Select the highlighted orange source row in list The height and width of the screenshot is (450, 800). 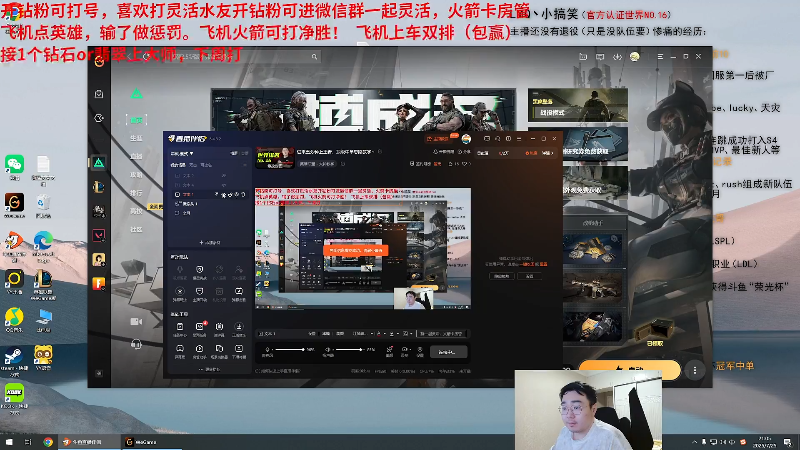pyautogui.click(x=210, y=194)
